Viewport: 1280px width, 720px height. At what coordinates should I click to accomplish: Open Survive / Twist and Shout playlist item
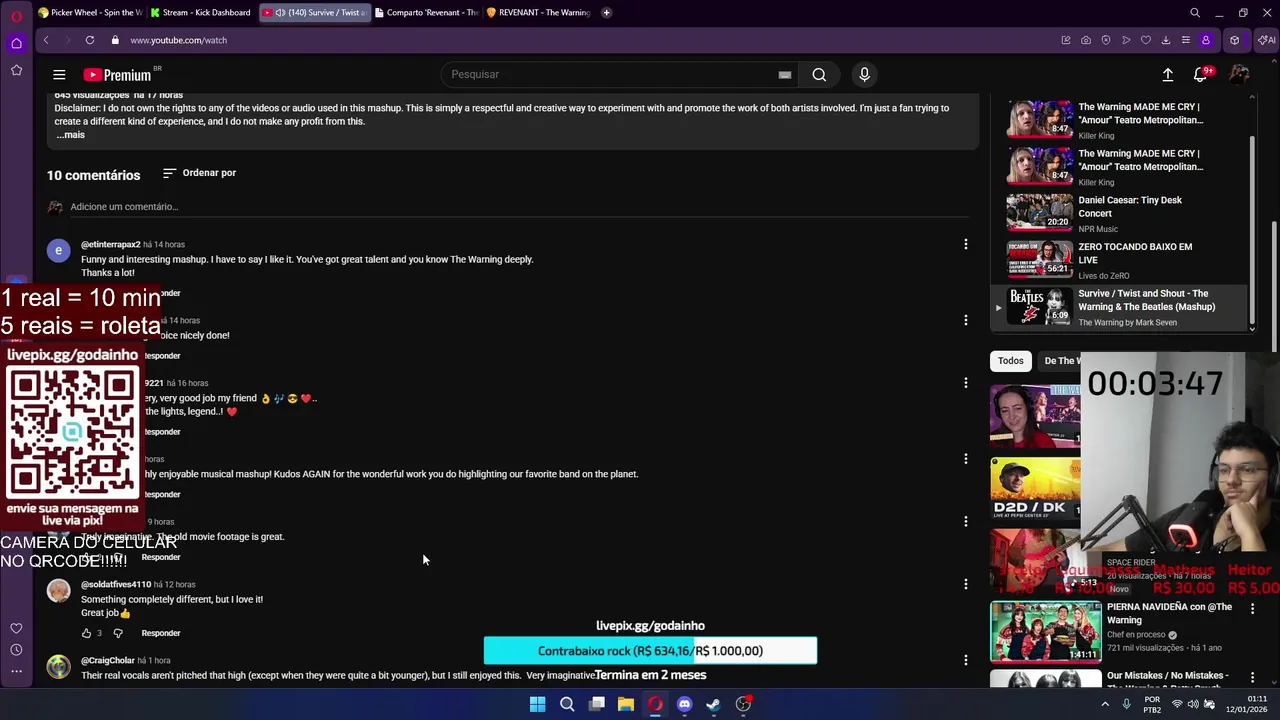[1118, 307]
